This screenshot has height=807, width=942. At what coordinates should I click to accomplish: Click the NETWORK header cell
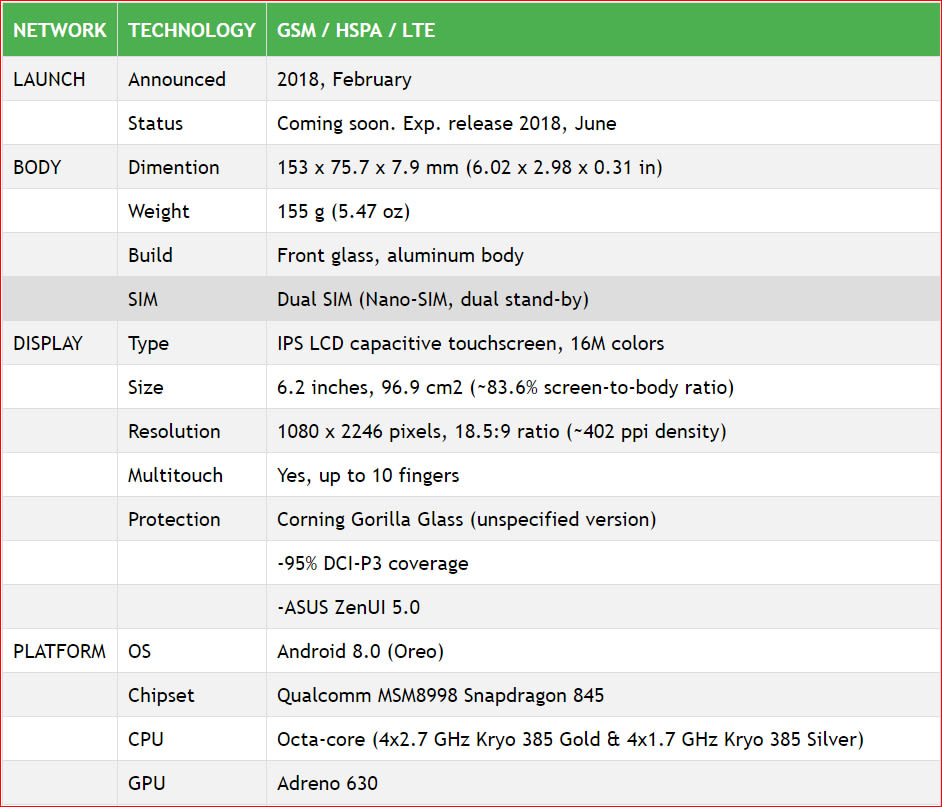coord(59,30)
